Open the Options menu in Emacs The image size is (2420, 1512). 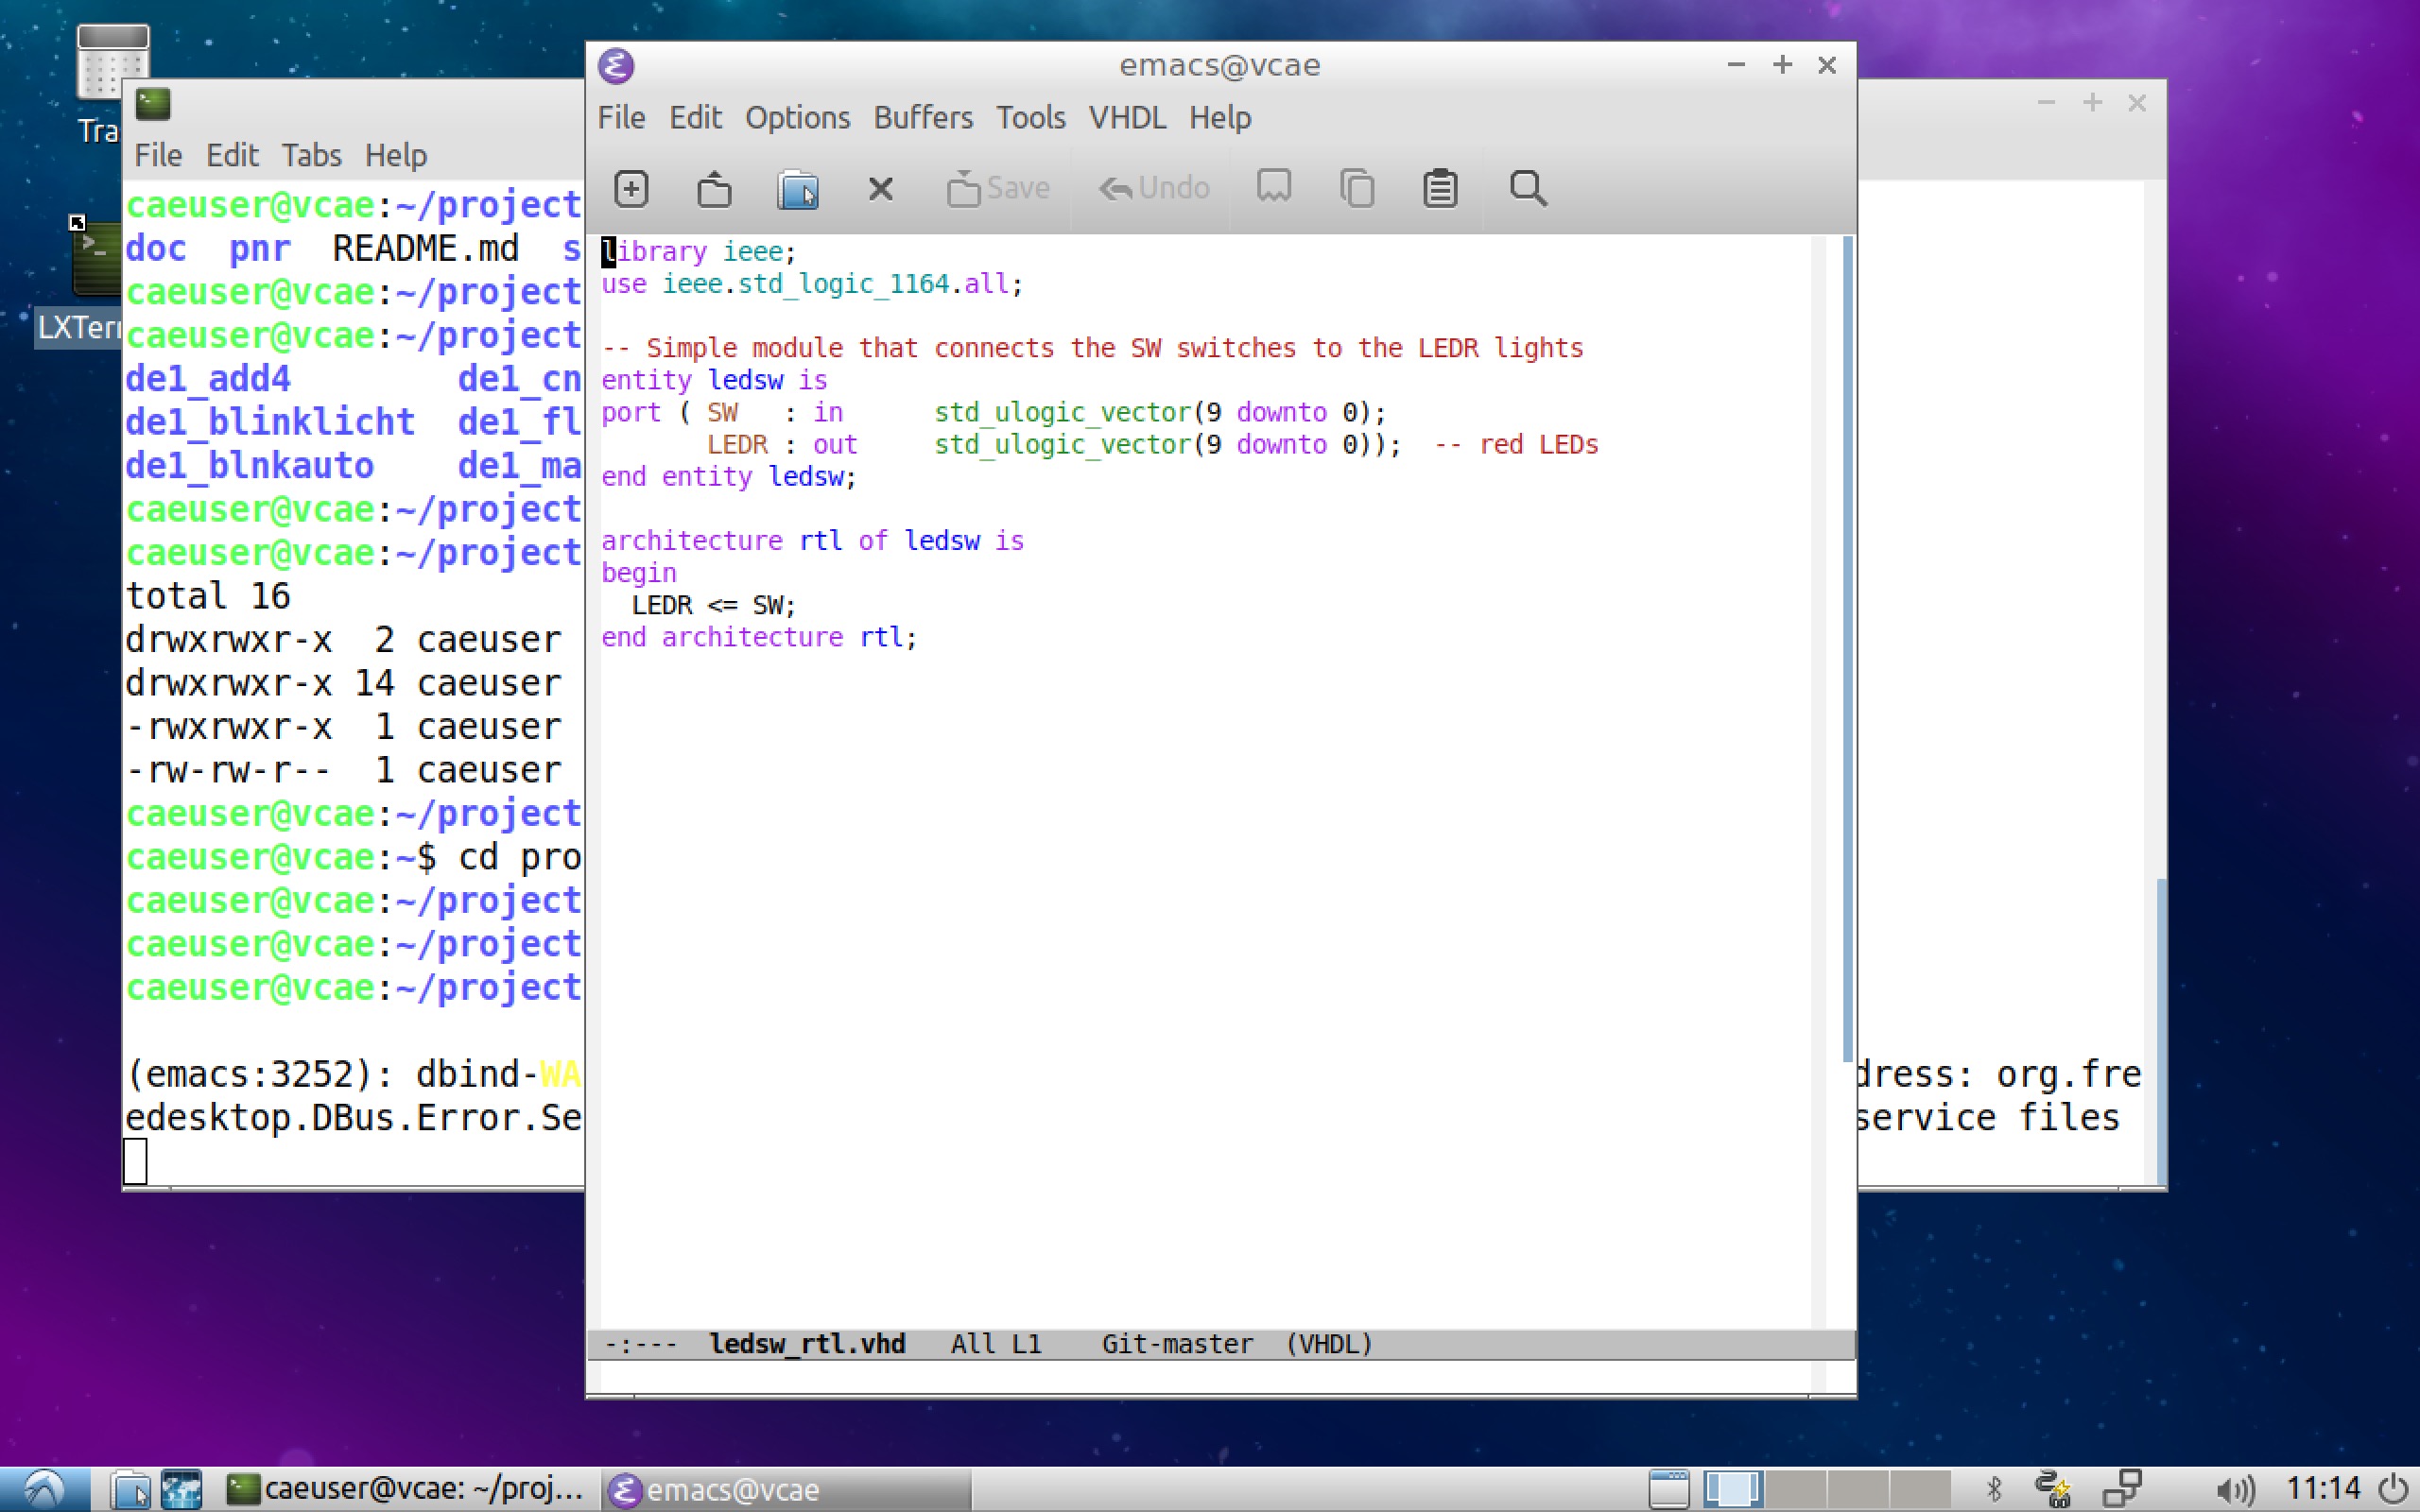(797, 118)
